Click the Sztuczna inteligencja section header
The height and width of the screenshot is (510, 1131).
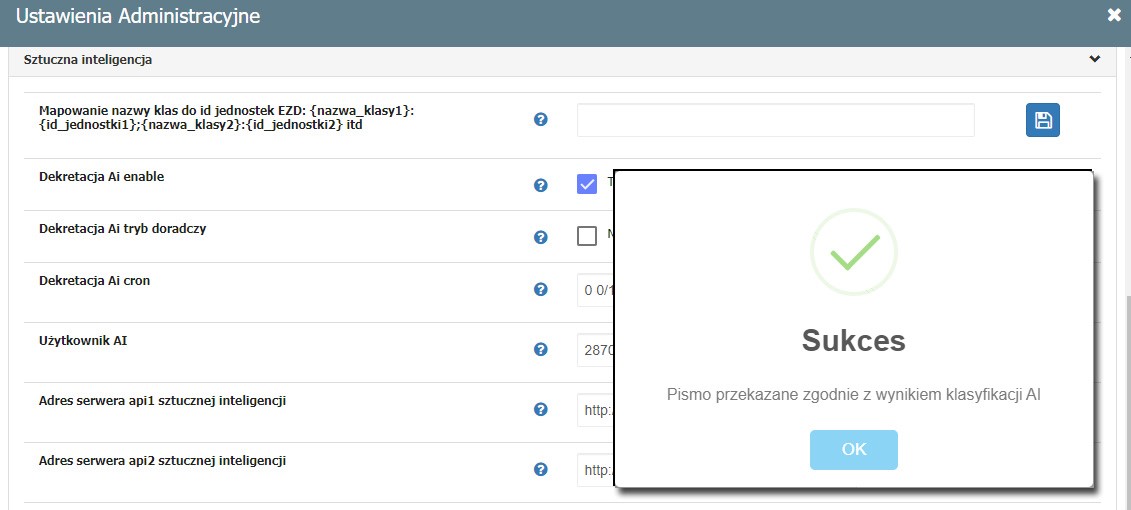[x=88, y=60]
